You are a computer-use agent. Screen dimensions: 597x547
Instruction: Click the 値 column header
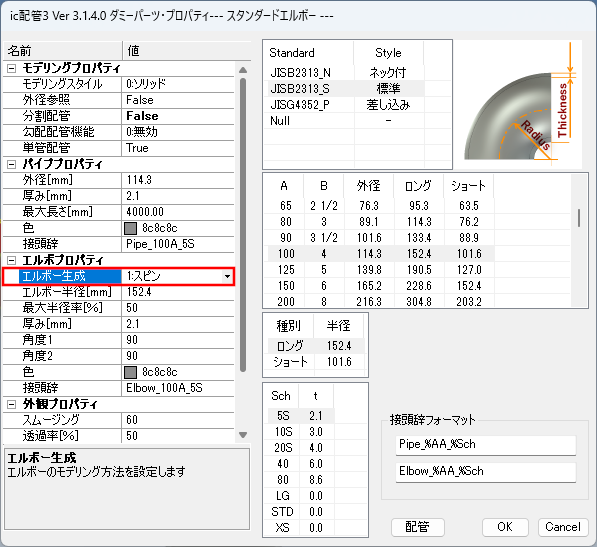coord(187,51)
